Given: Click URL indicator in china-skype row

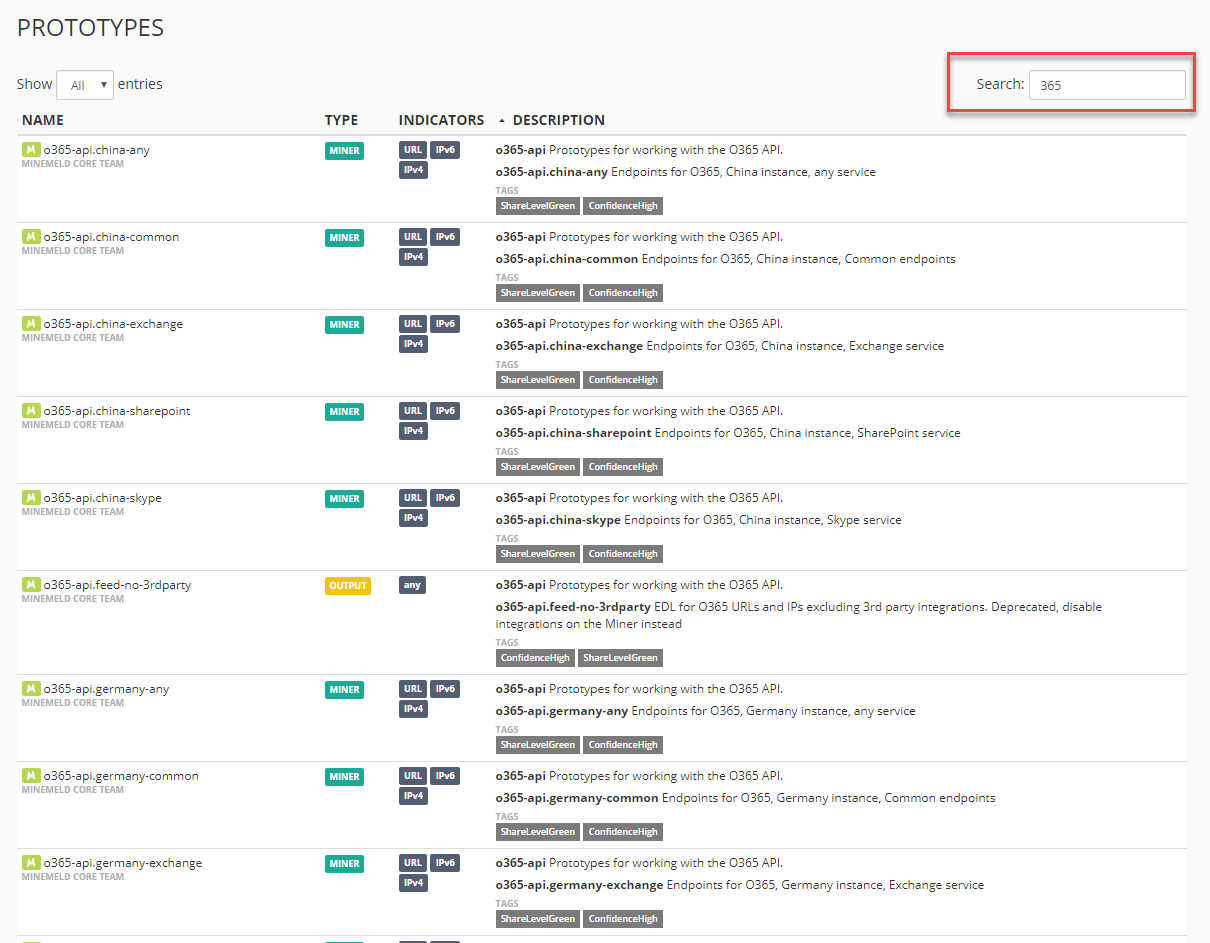Looking at the screenshot, I should point(413,498).
